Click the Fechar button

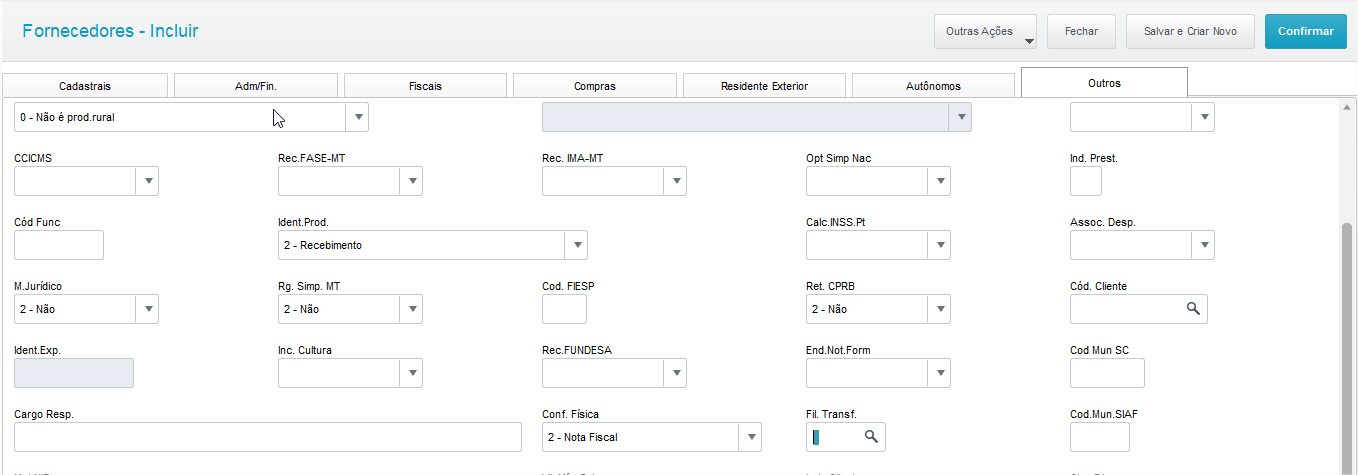pyautogui.click(x=1081, y=31)
